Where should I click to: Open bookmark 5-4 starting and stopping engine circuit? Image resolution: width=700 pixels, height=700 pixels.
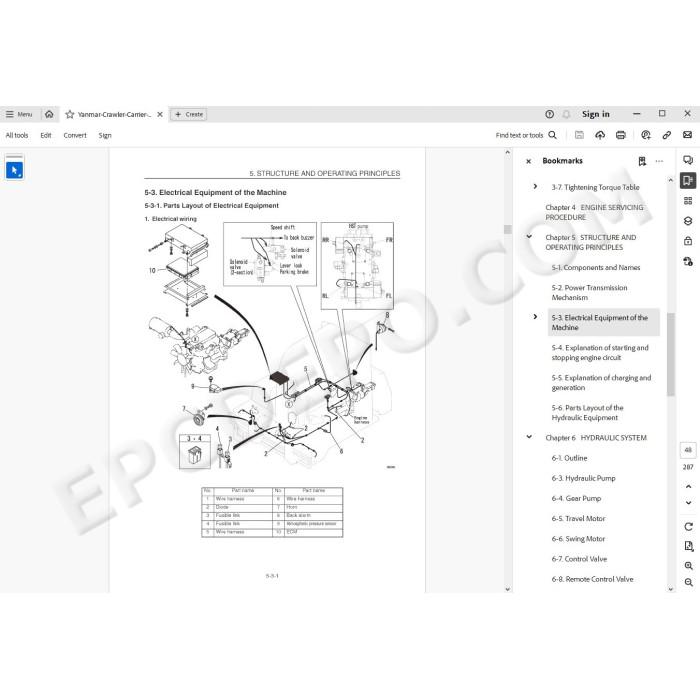pyautogui.click(x=600, y=353)
